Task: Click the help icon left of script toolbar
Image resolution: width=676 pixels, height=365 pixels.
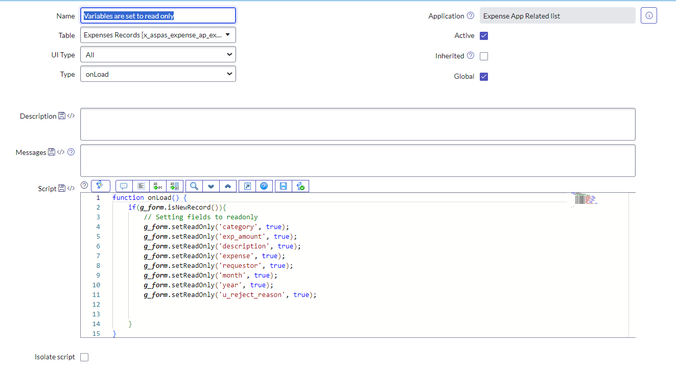Action: point(84,185)
